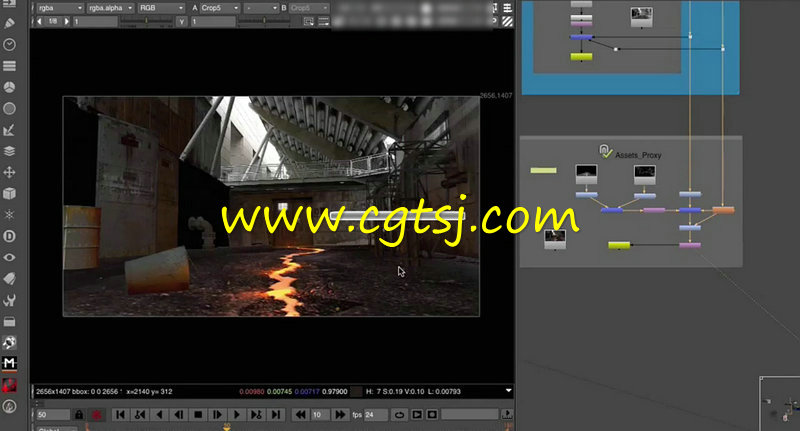Click the gain slider in the viewer toolbar
This screenshot has width=800, height=431.
(146, 21)
